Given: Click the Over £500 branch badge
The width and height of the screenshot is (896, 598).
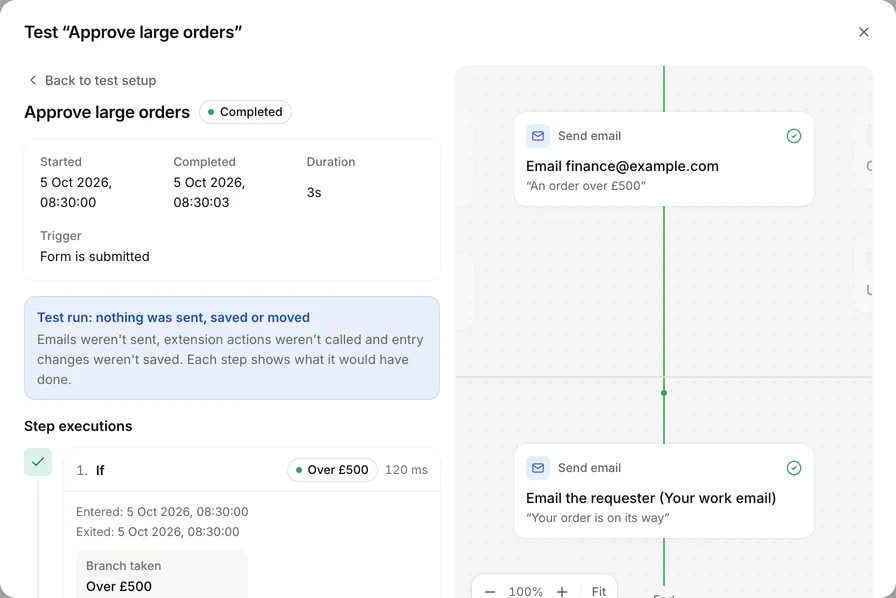Looking at the screenshot, I should [332, 470].
